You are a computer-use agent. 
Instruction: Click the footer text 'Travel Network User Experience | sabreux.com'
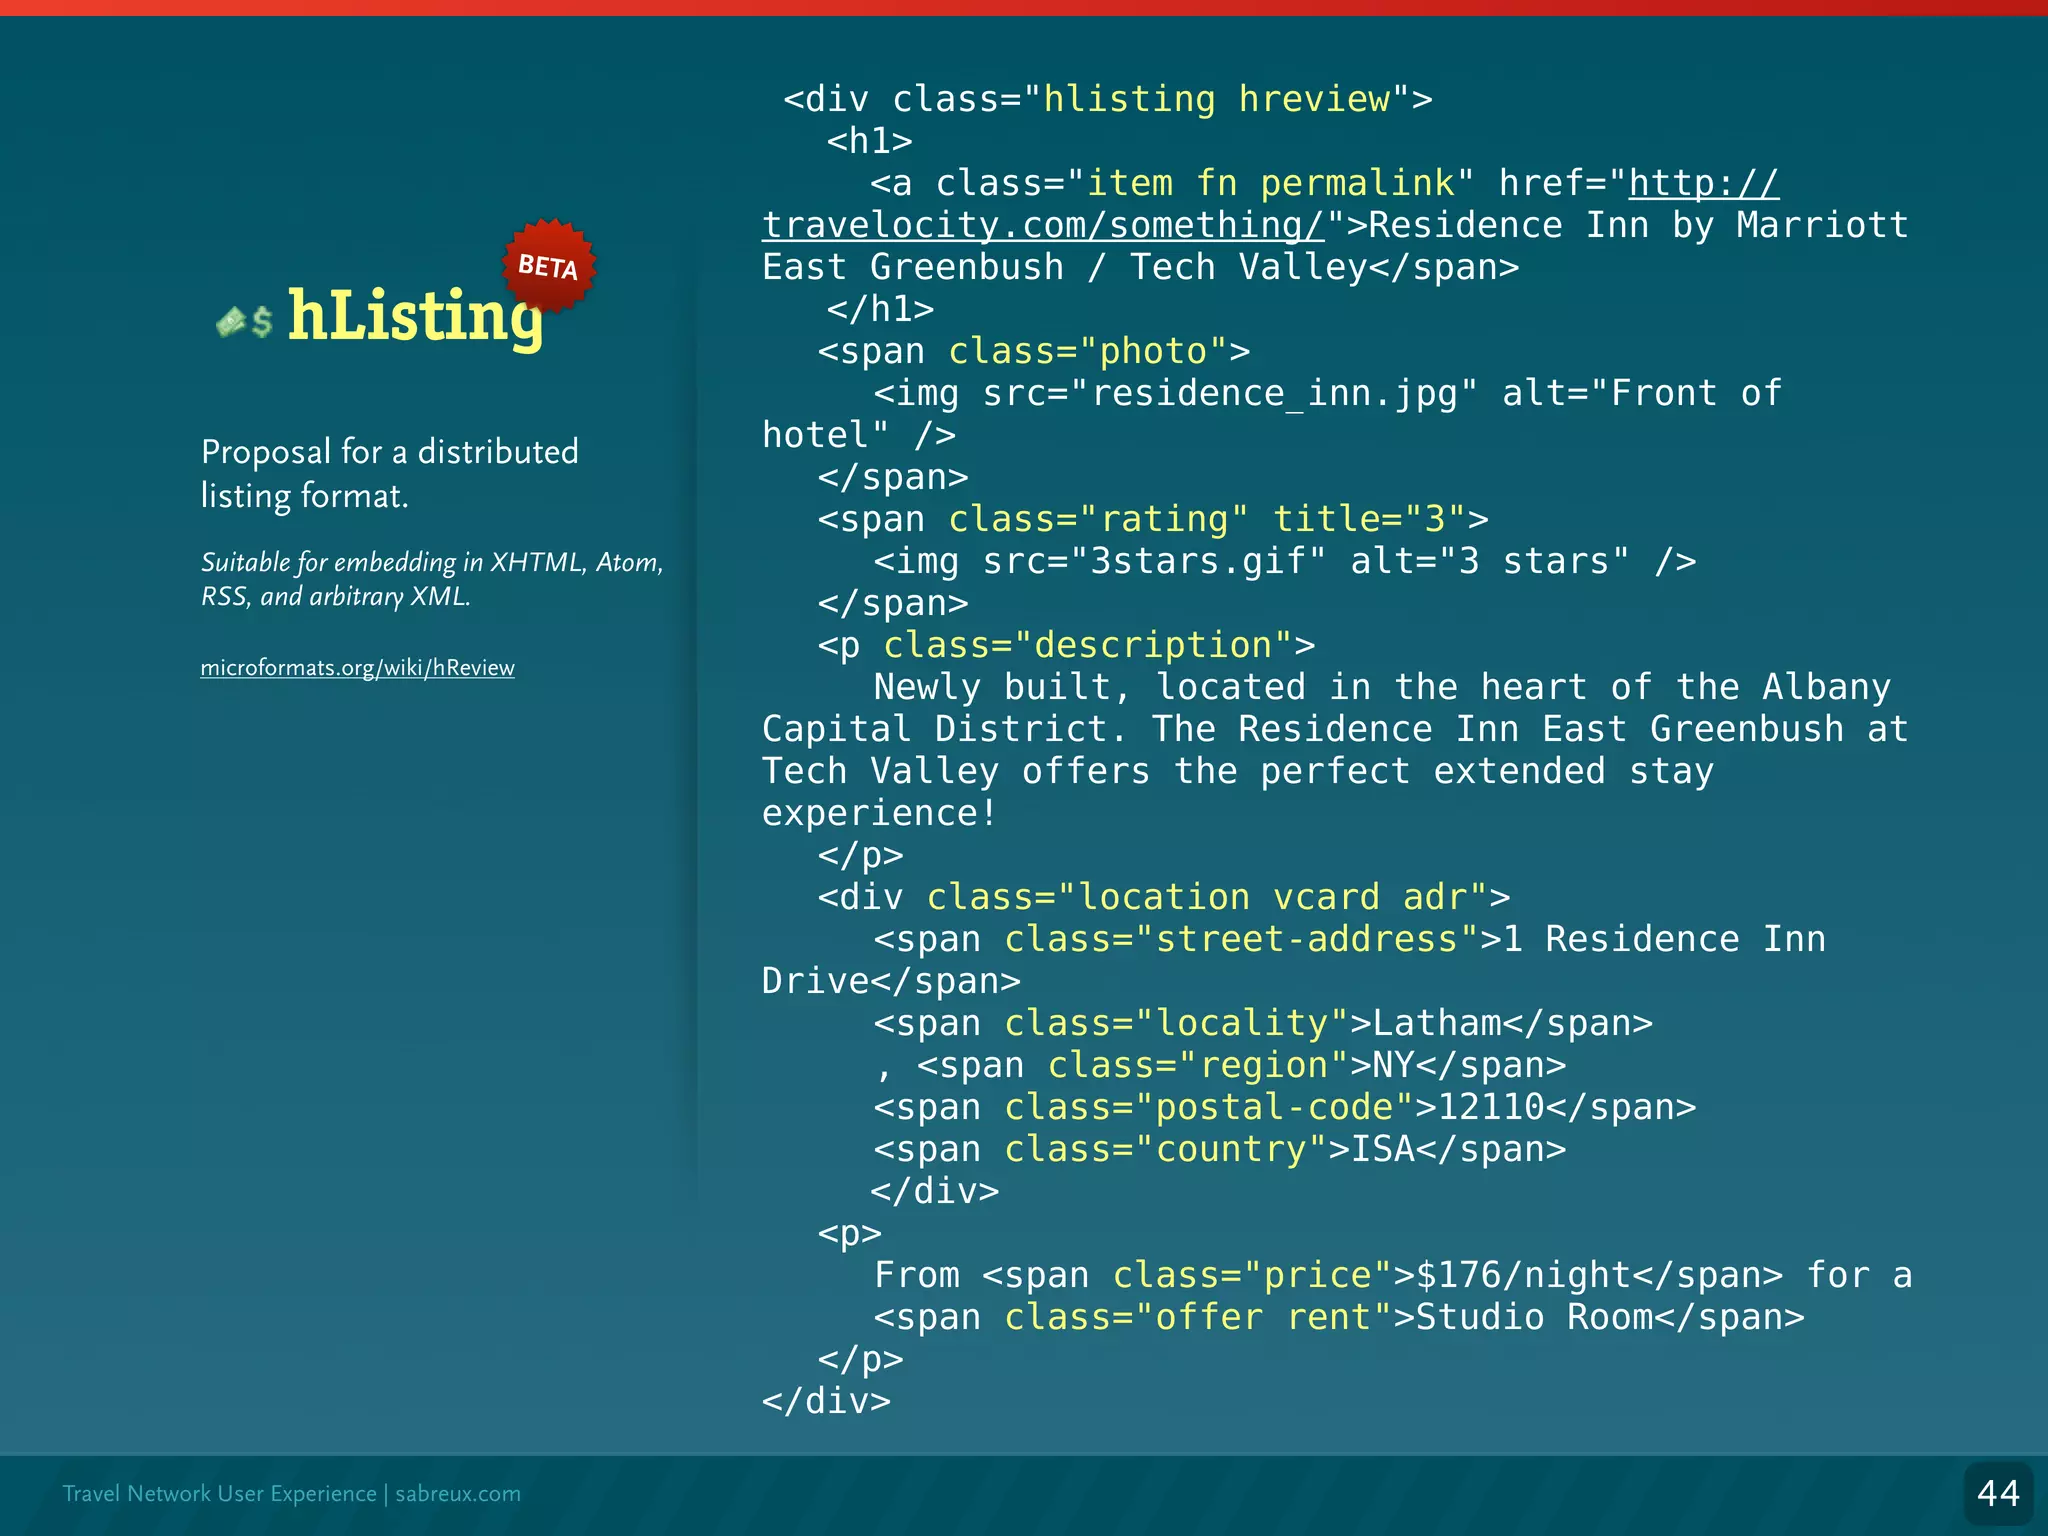pyautogui.click(x=291, y=1493)
